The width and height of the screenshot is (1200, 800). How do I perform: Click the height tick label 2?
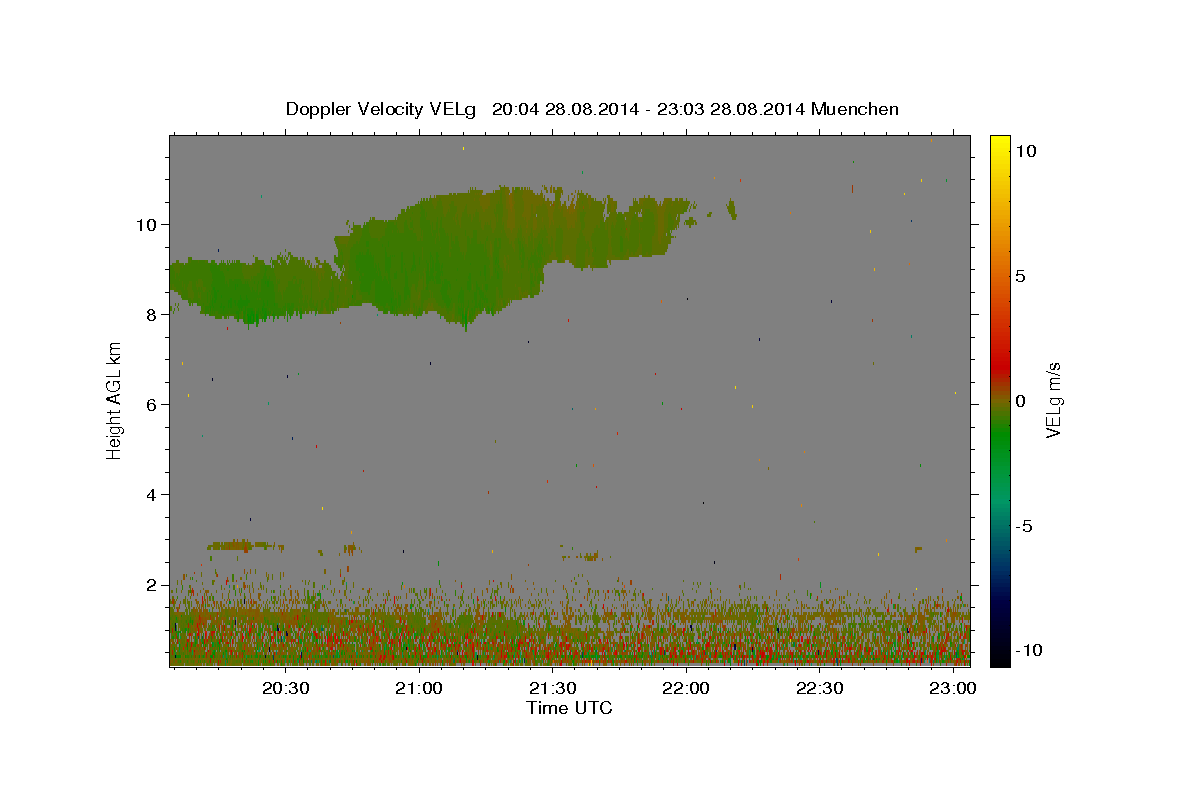click(x=152, y=584)
